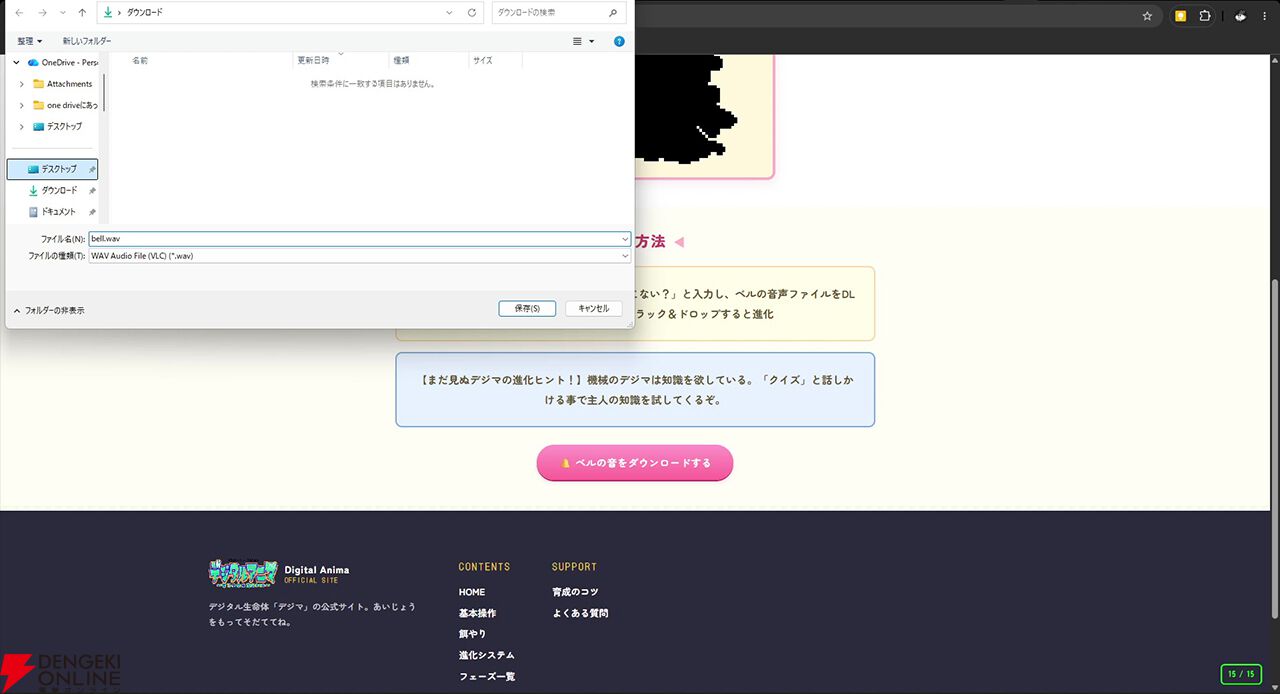The image size is (1280, 694).
Task: Open the WAV Audio File type dropdown
Action: point(360,256)
